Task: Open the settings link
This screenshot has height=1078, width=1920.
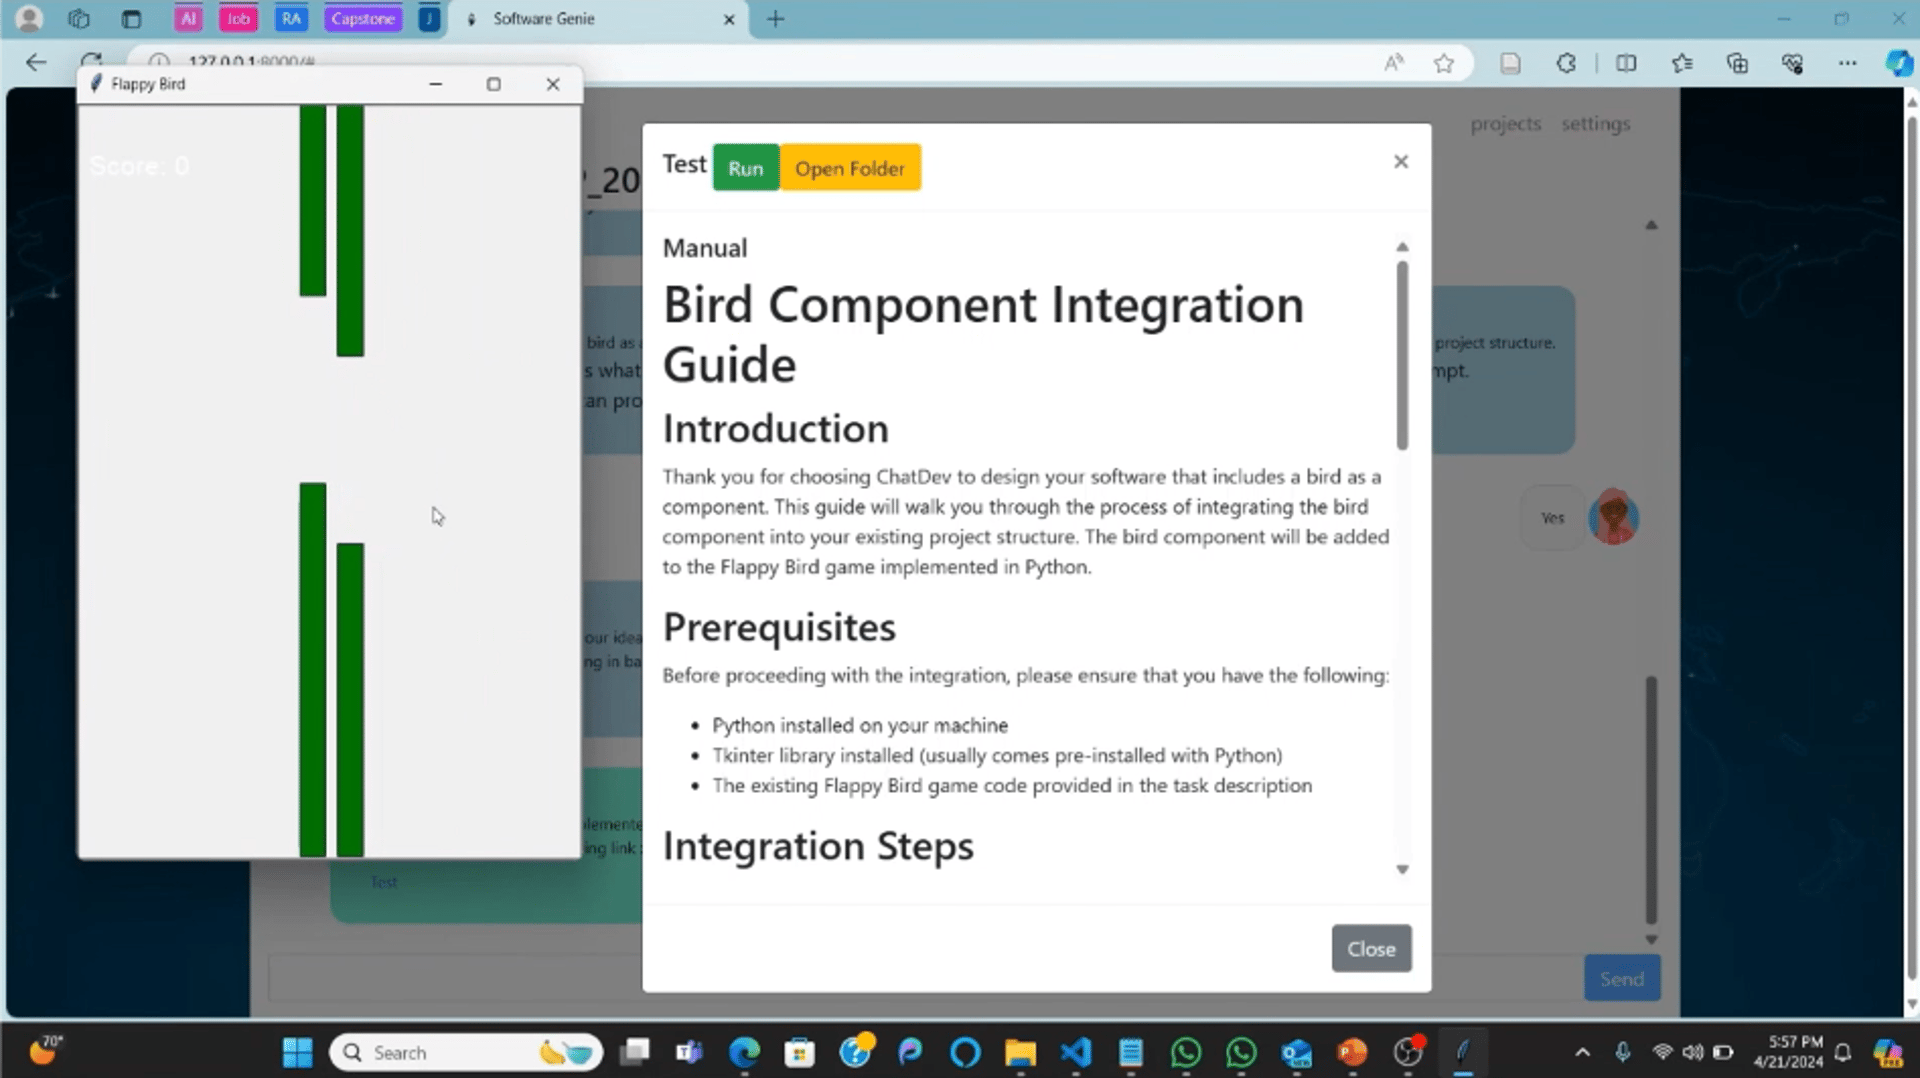Action: [1596, 124]
